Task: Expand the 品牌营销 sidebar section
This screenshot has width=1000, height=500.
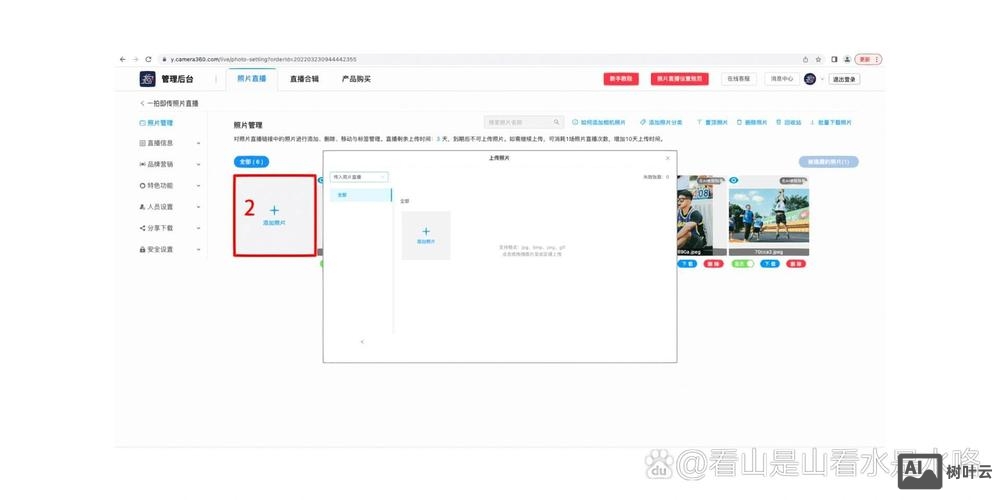Action: pyautogui.click(x=170, y=165)
